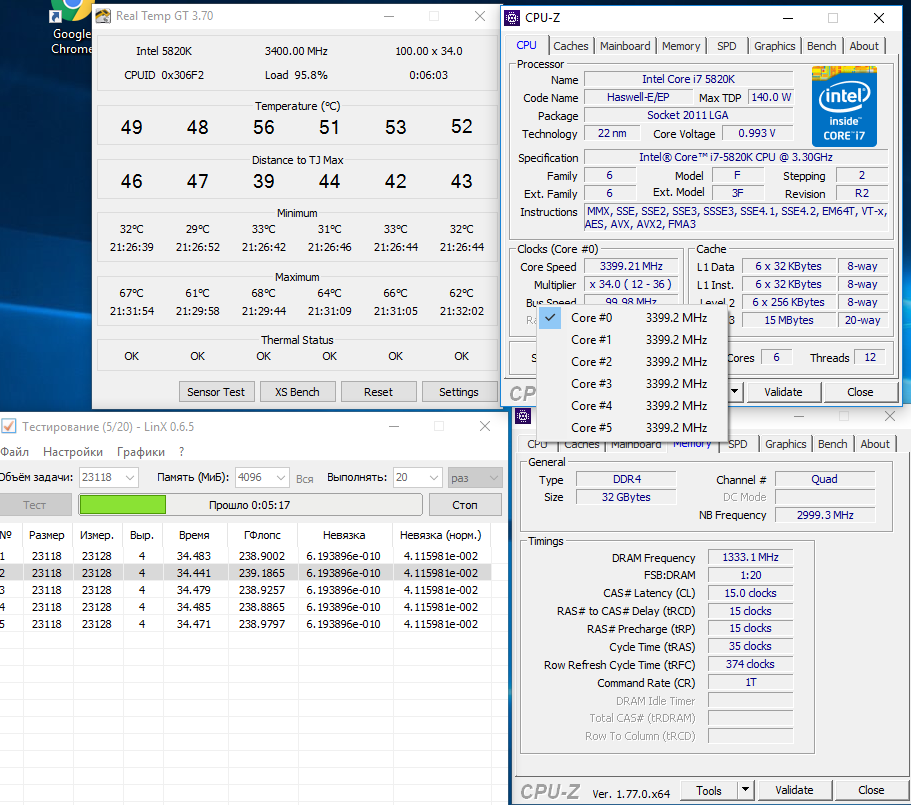Stop the LinX test with Стоп button
The width and height of the screenshot is (911, 805).
[465, 505]
